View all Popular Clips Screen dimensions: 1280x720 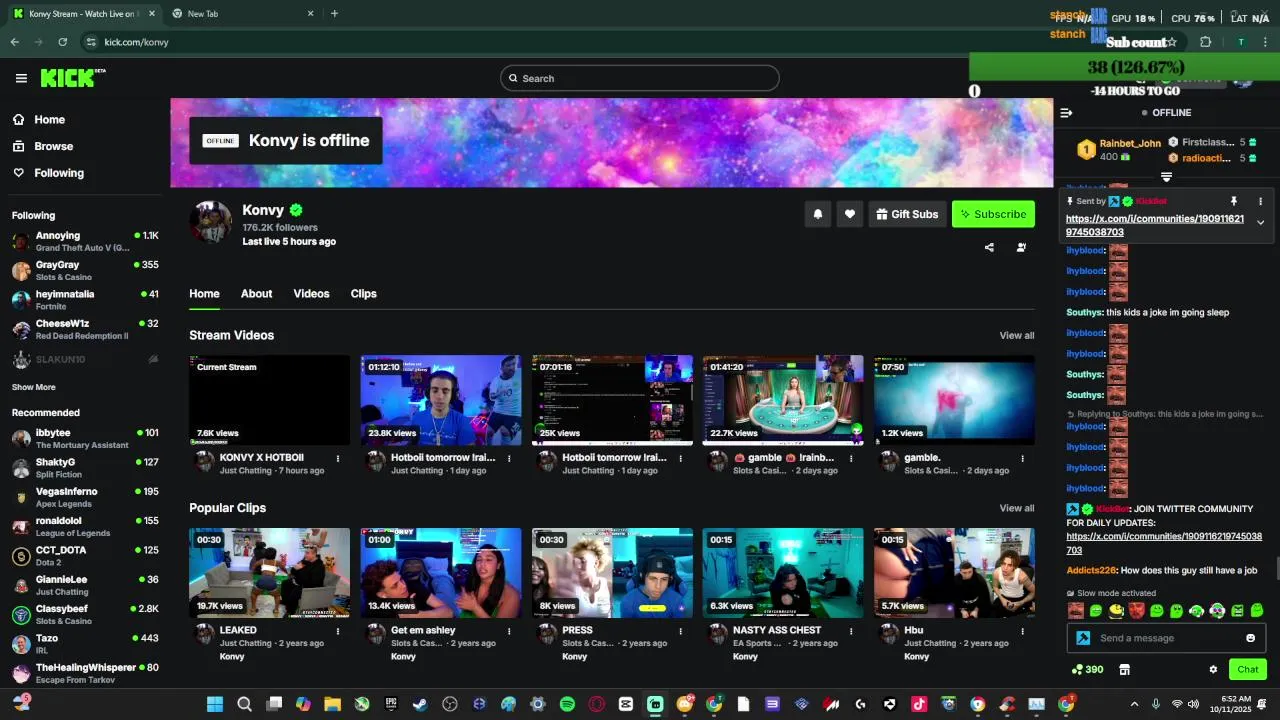pos(1017,508)
